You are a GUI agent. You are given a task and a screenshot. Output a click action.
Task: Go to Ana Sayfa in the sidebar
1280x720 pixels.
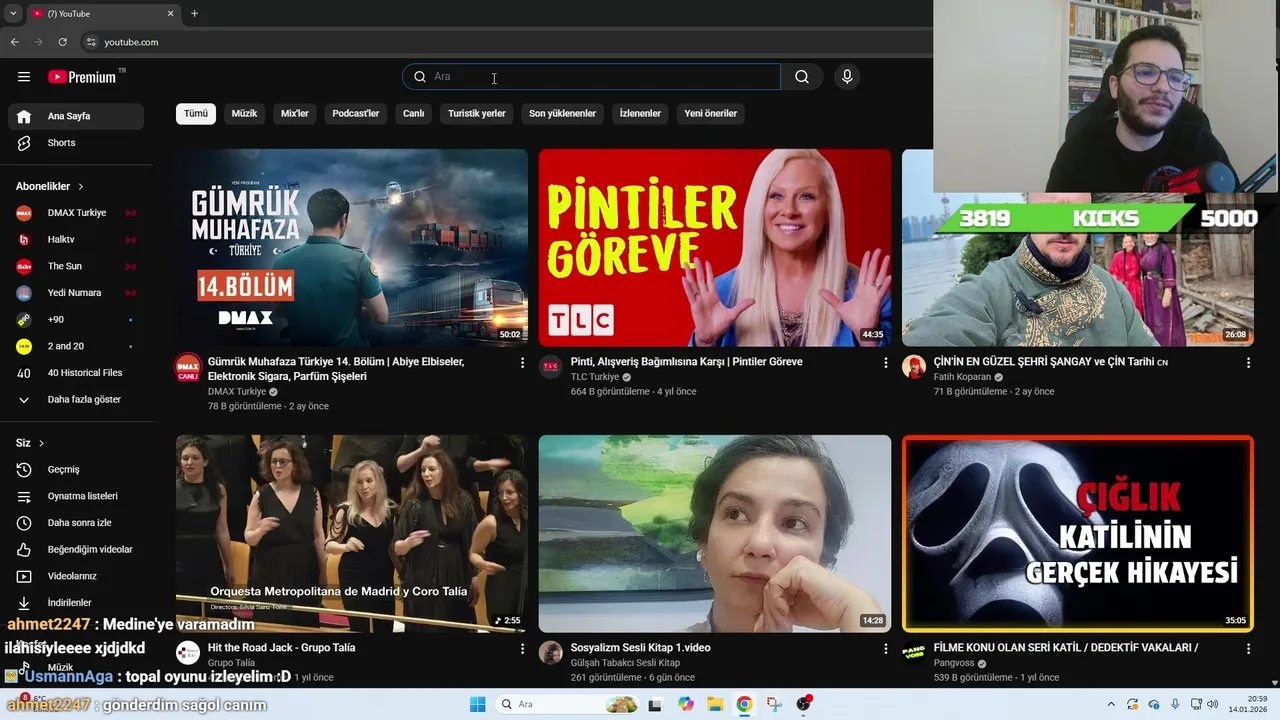click(x=76, y=116)
